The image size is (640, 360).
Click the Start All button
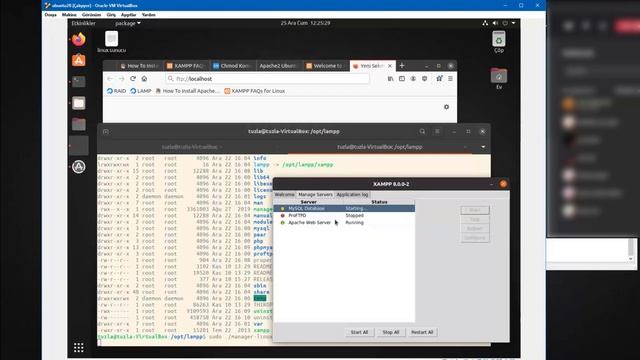tap(359, 332)
